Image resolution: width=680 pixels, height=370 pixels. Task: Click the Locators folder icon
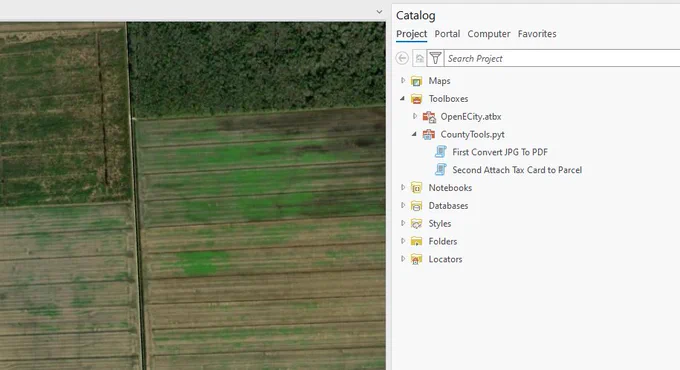pos(416,259)
